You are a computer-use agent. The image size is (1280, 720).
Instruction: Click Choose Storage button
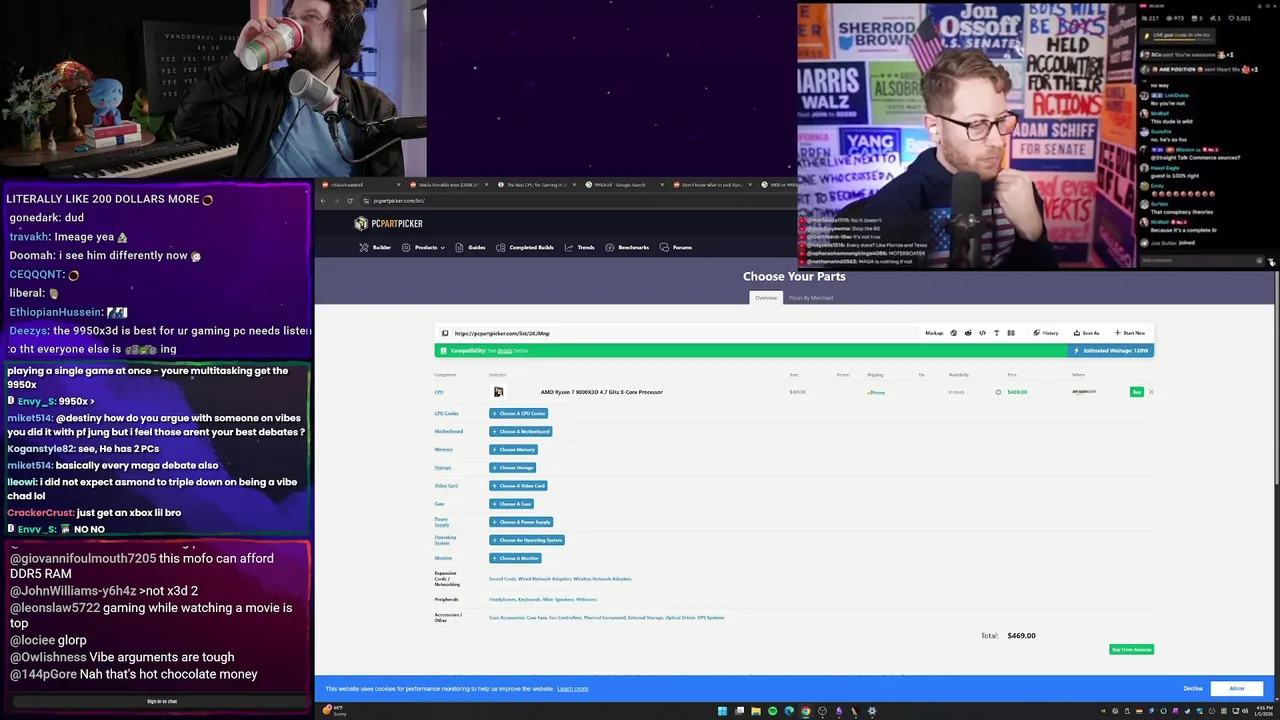pyautogui.click(x=513, y=467)
